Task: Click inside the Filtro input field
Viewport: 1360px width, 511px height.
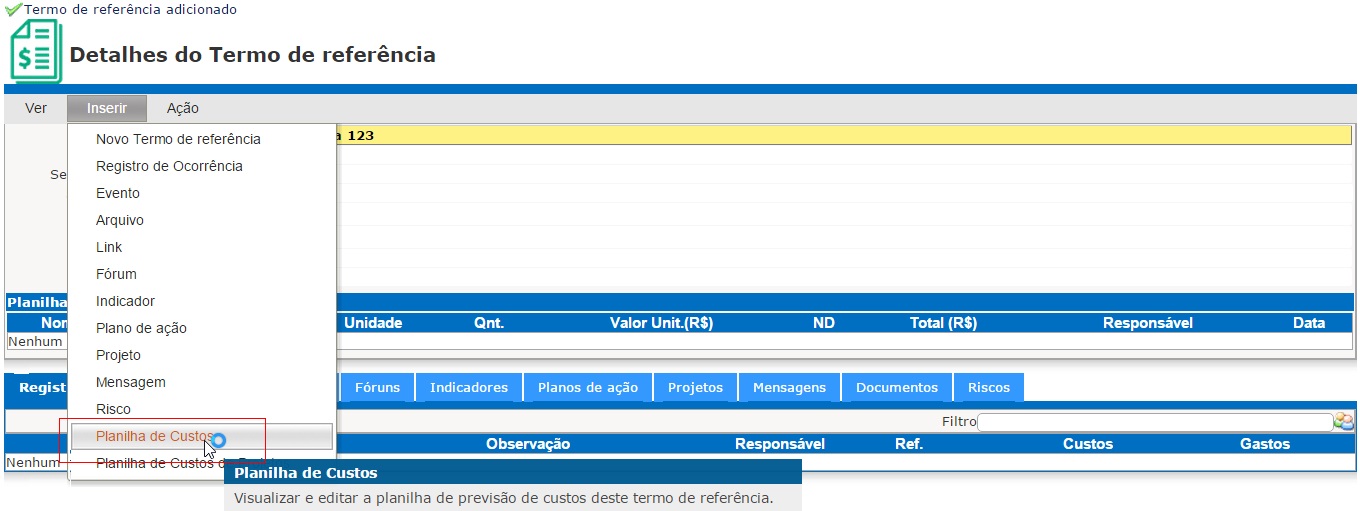Action: click(1154, 422)
